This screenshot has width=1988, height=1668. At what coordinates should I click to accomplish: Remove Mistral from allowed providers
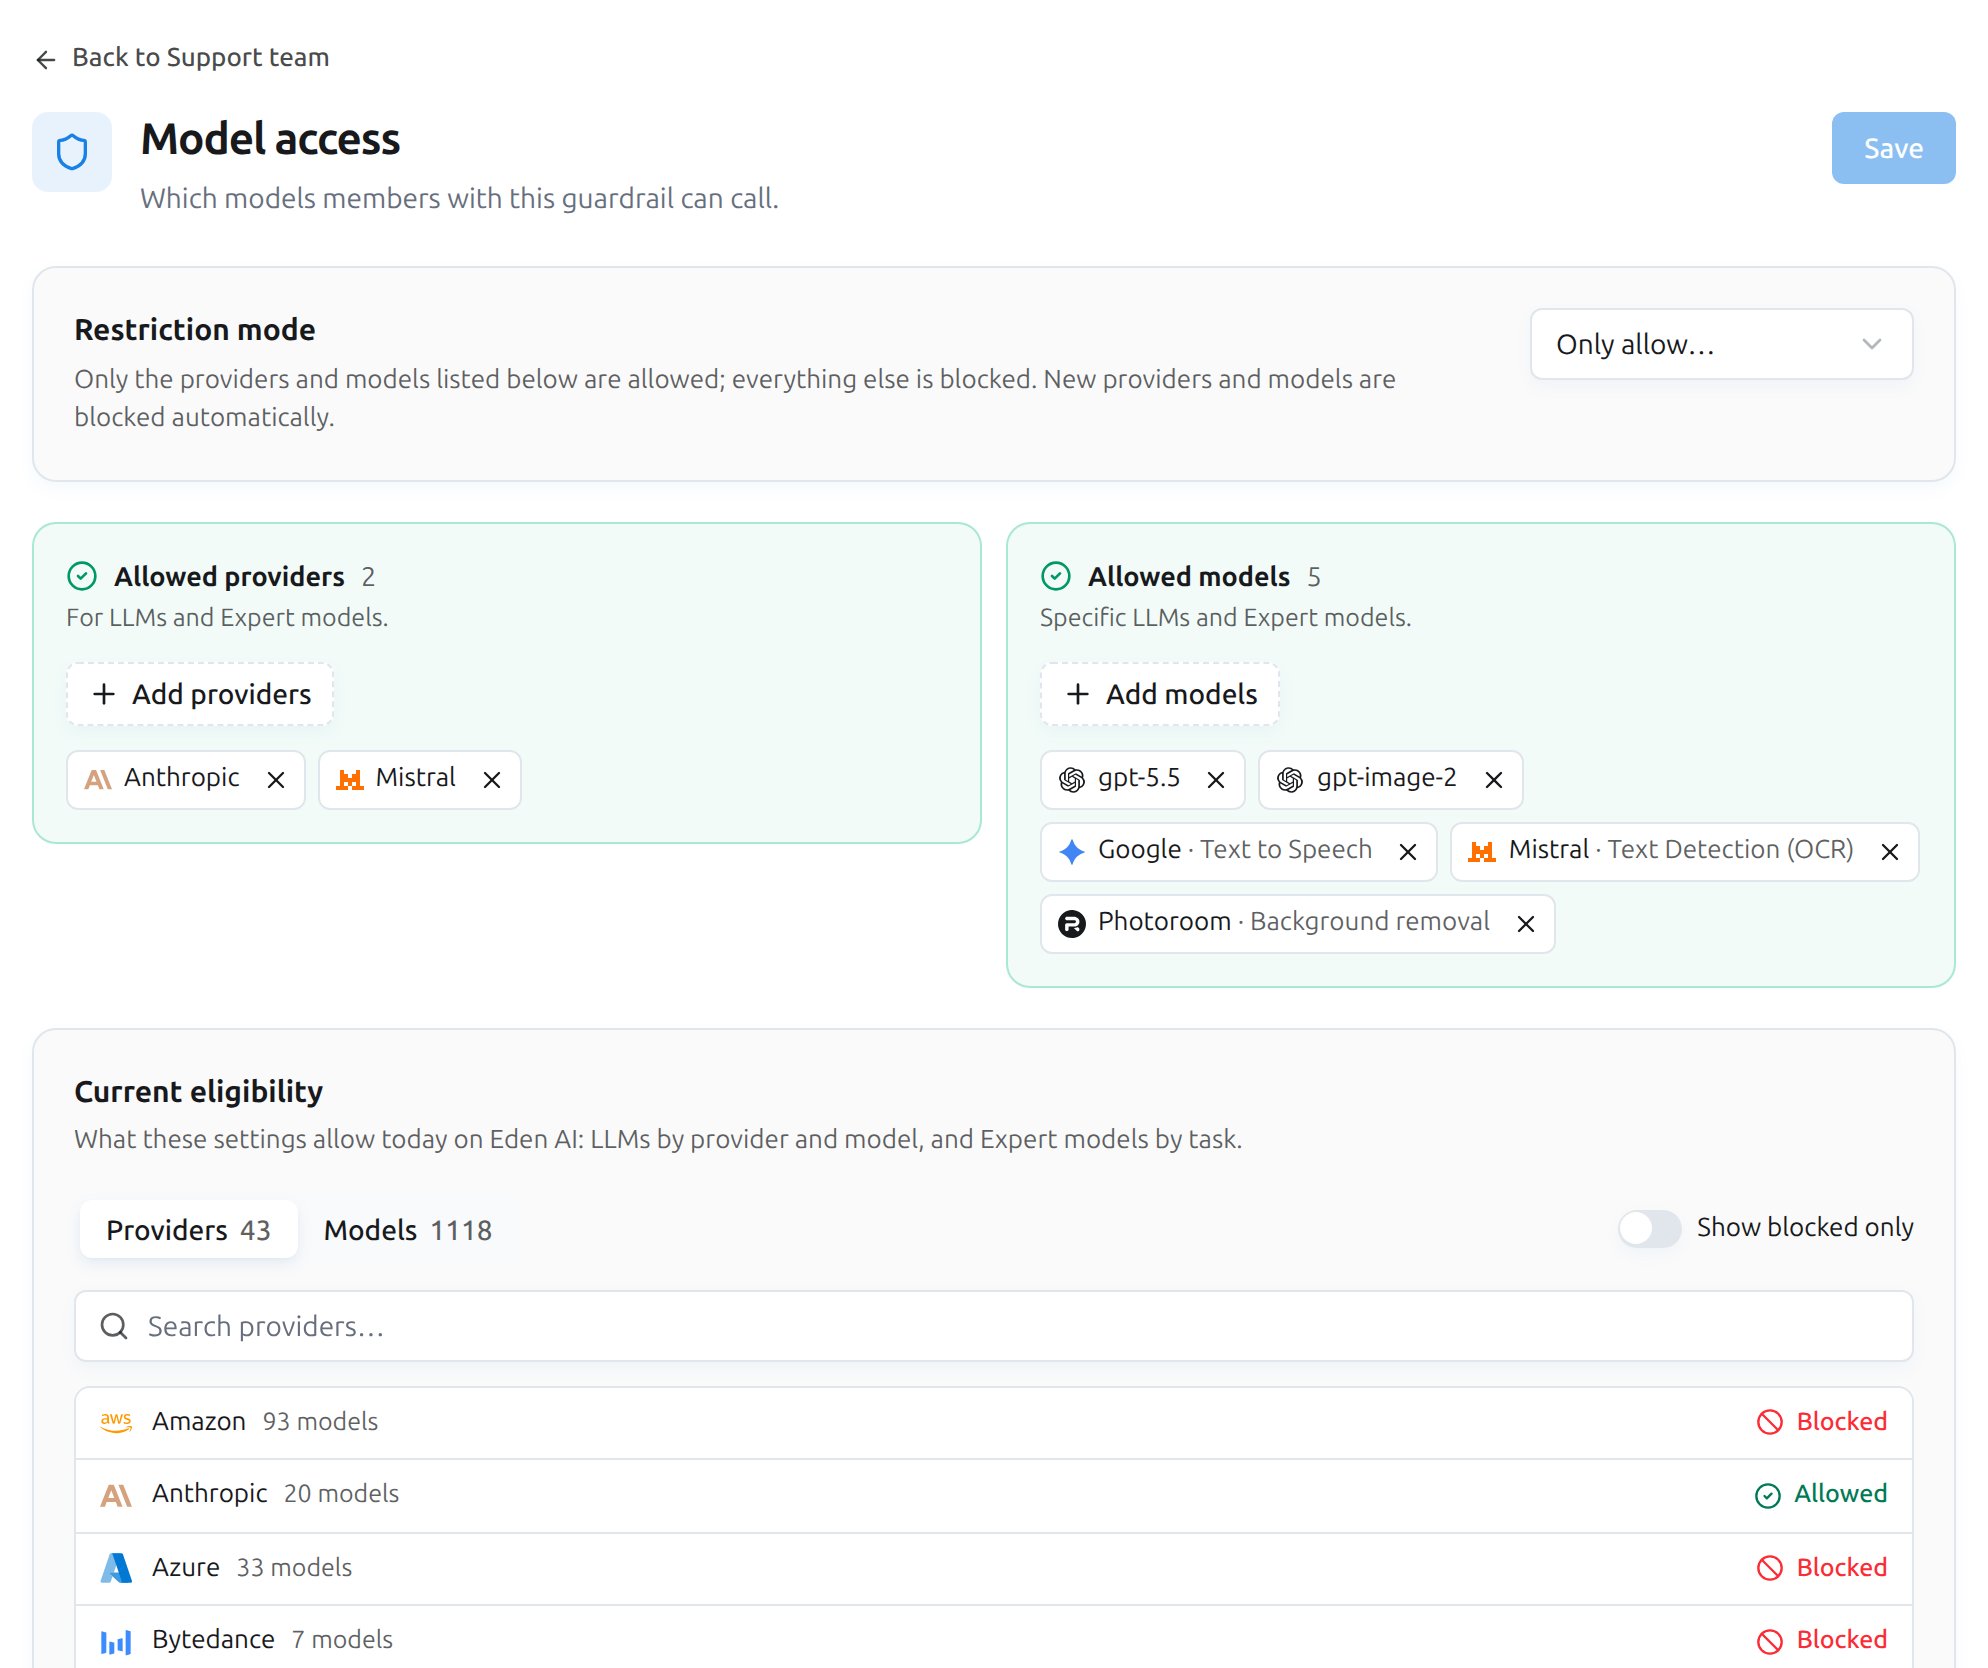[492, 780]
